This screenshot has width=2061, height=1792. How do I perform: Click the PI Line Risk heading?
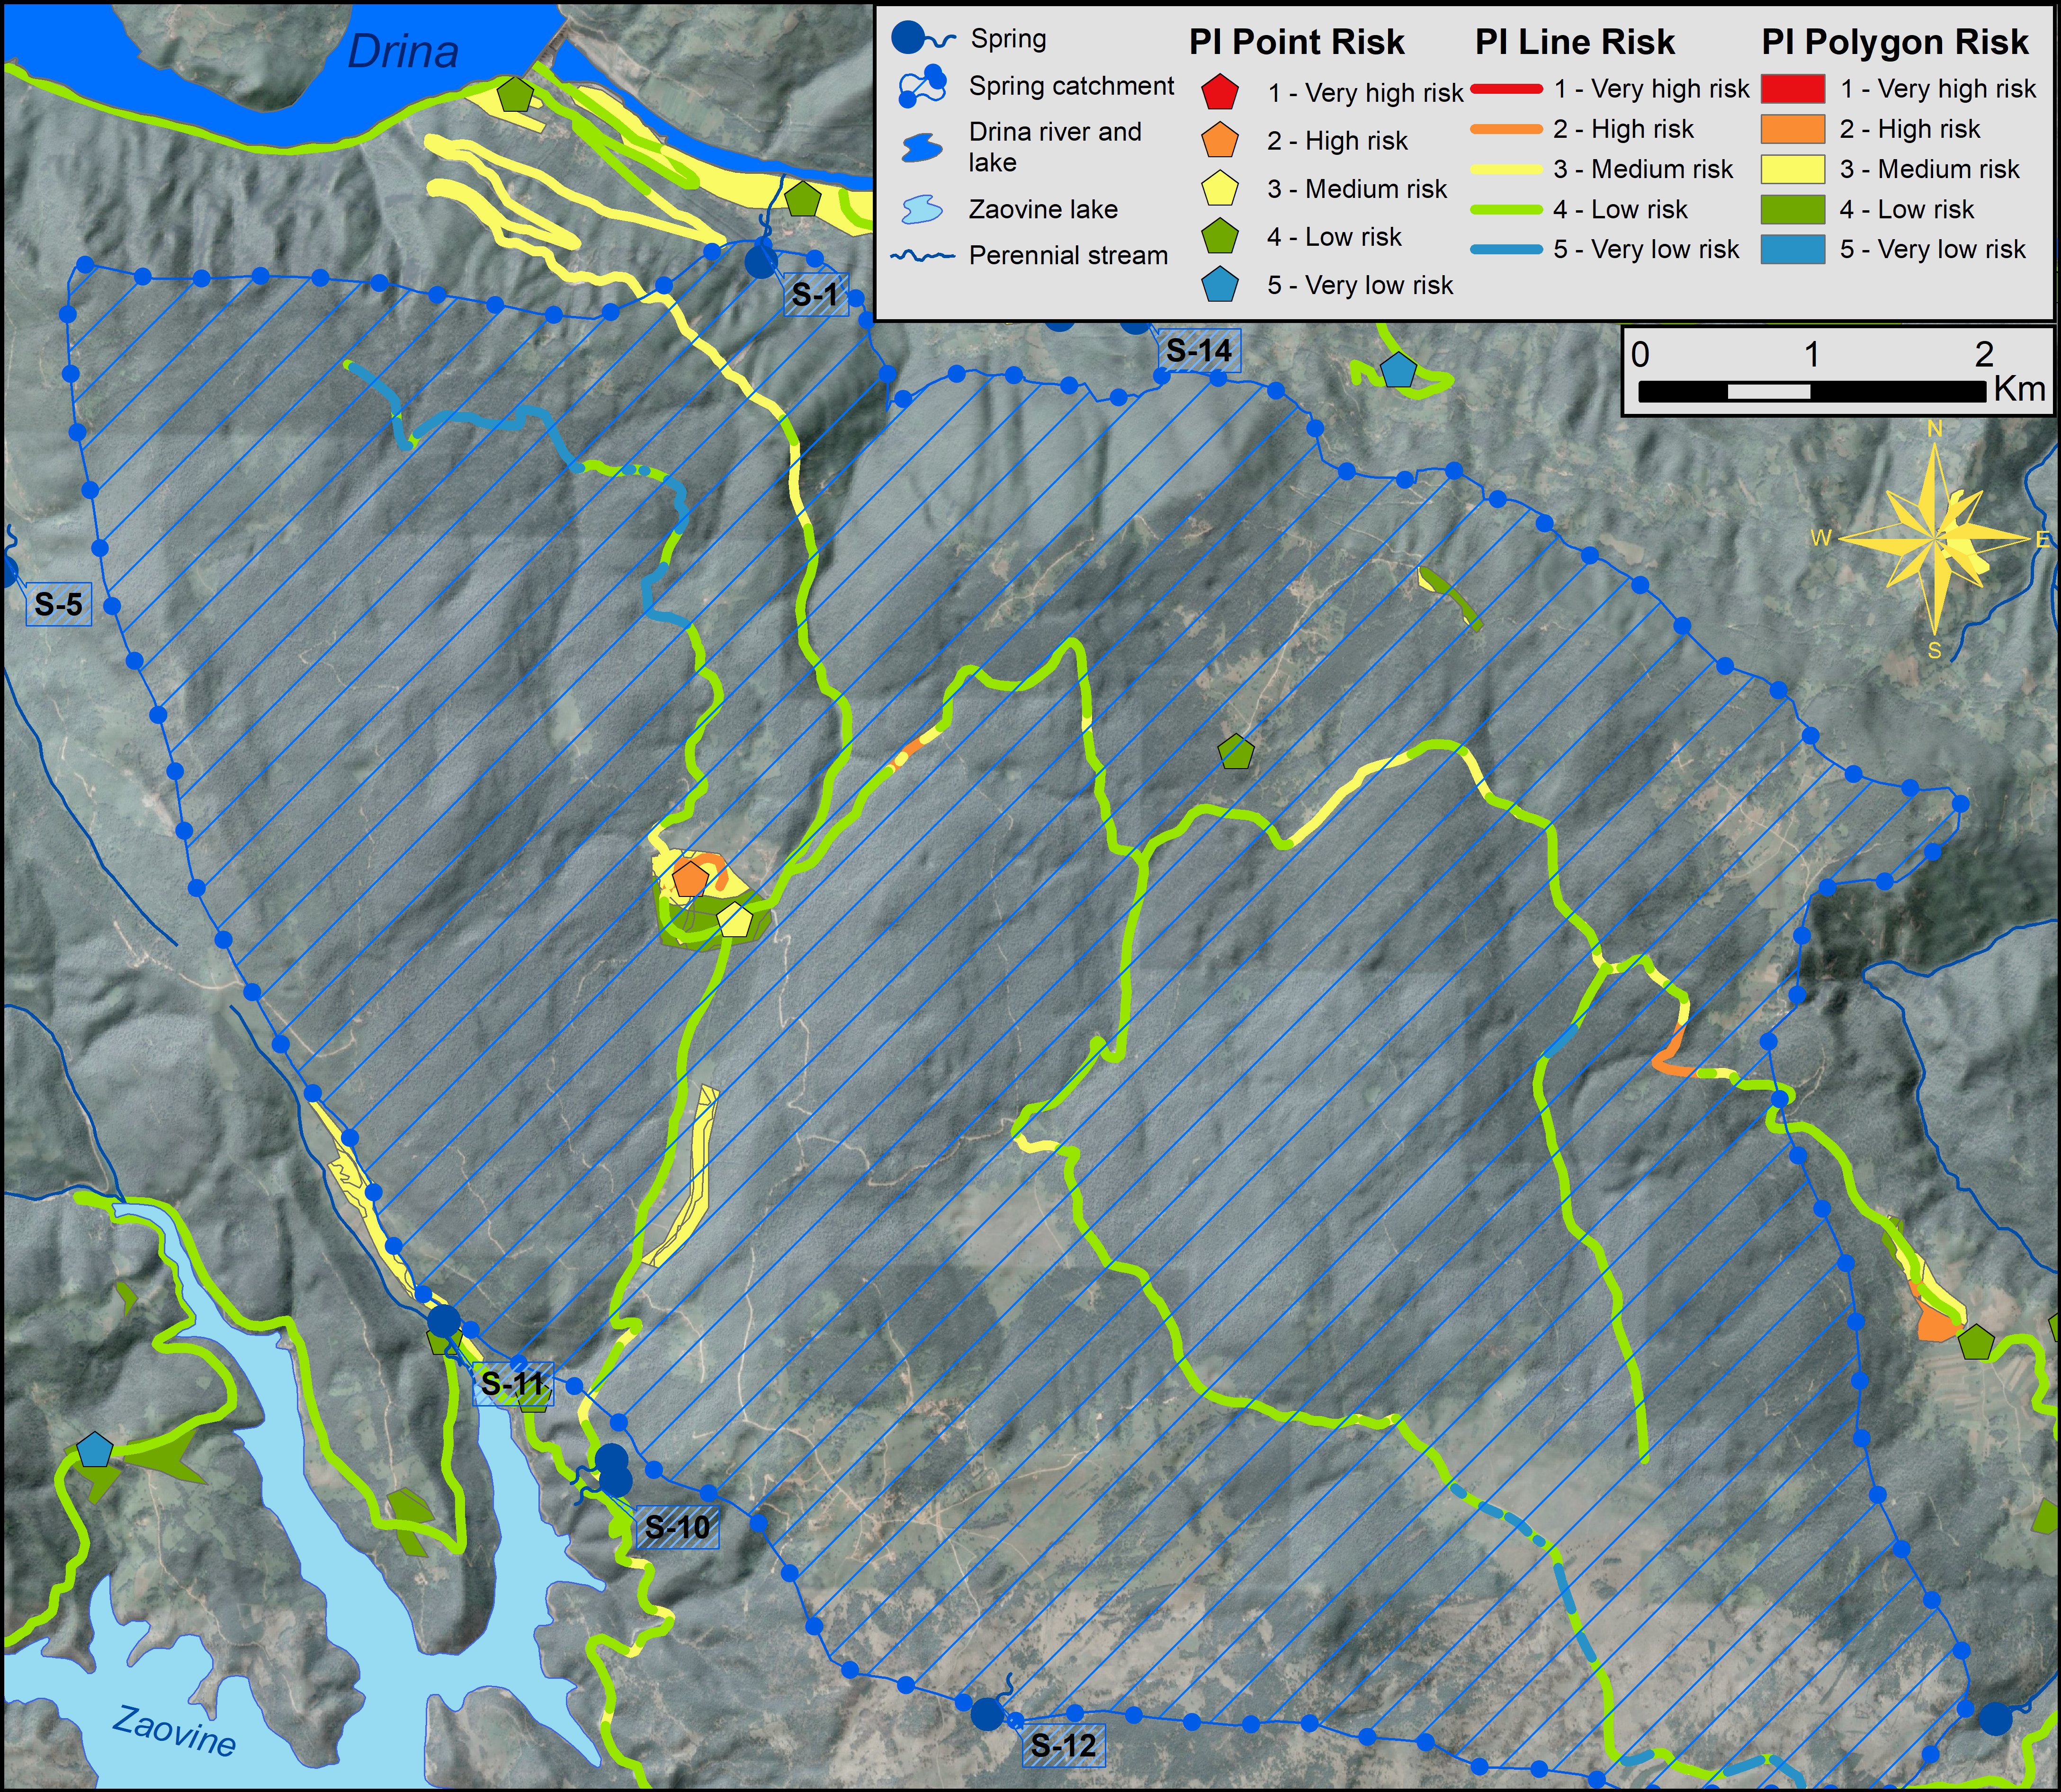[1575, 42]
